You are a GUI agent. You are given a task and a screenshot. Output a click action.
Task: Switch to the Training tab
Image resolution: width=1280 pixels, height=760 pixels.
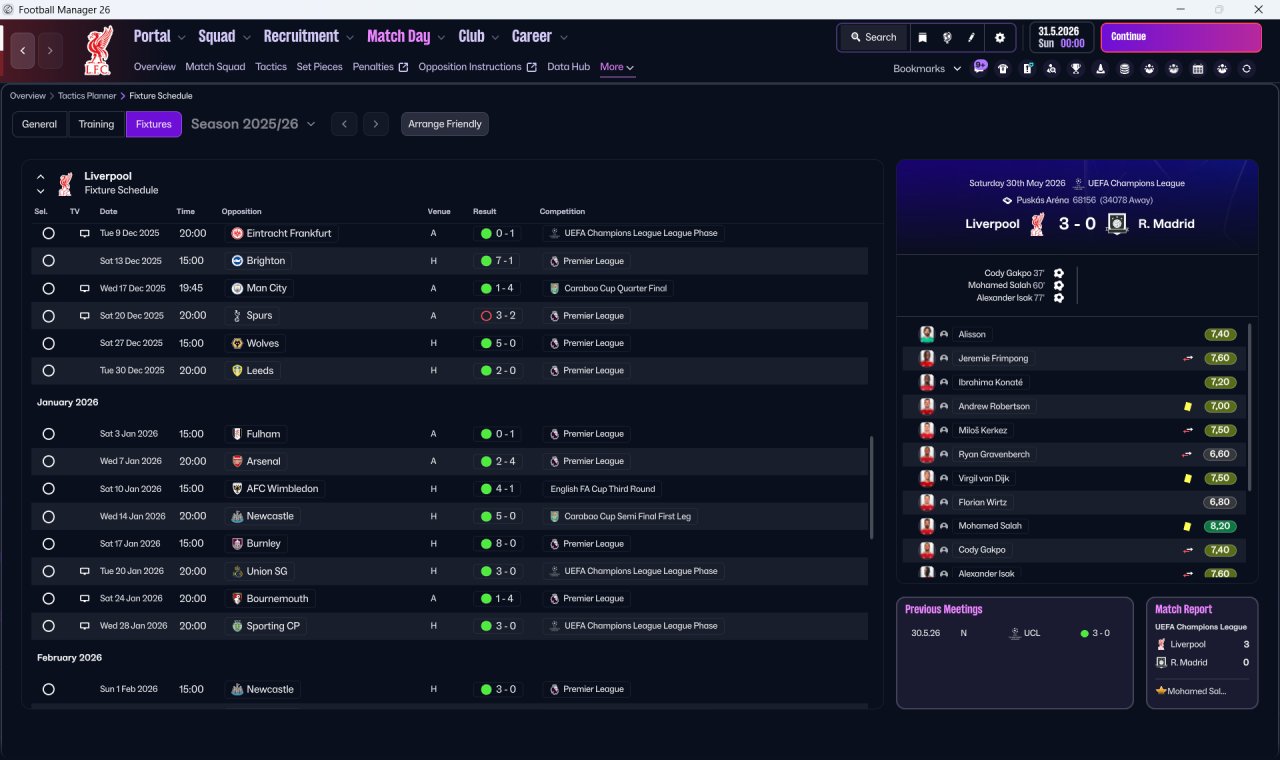tap(96, 124)
